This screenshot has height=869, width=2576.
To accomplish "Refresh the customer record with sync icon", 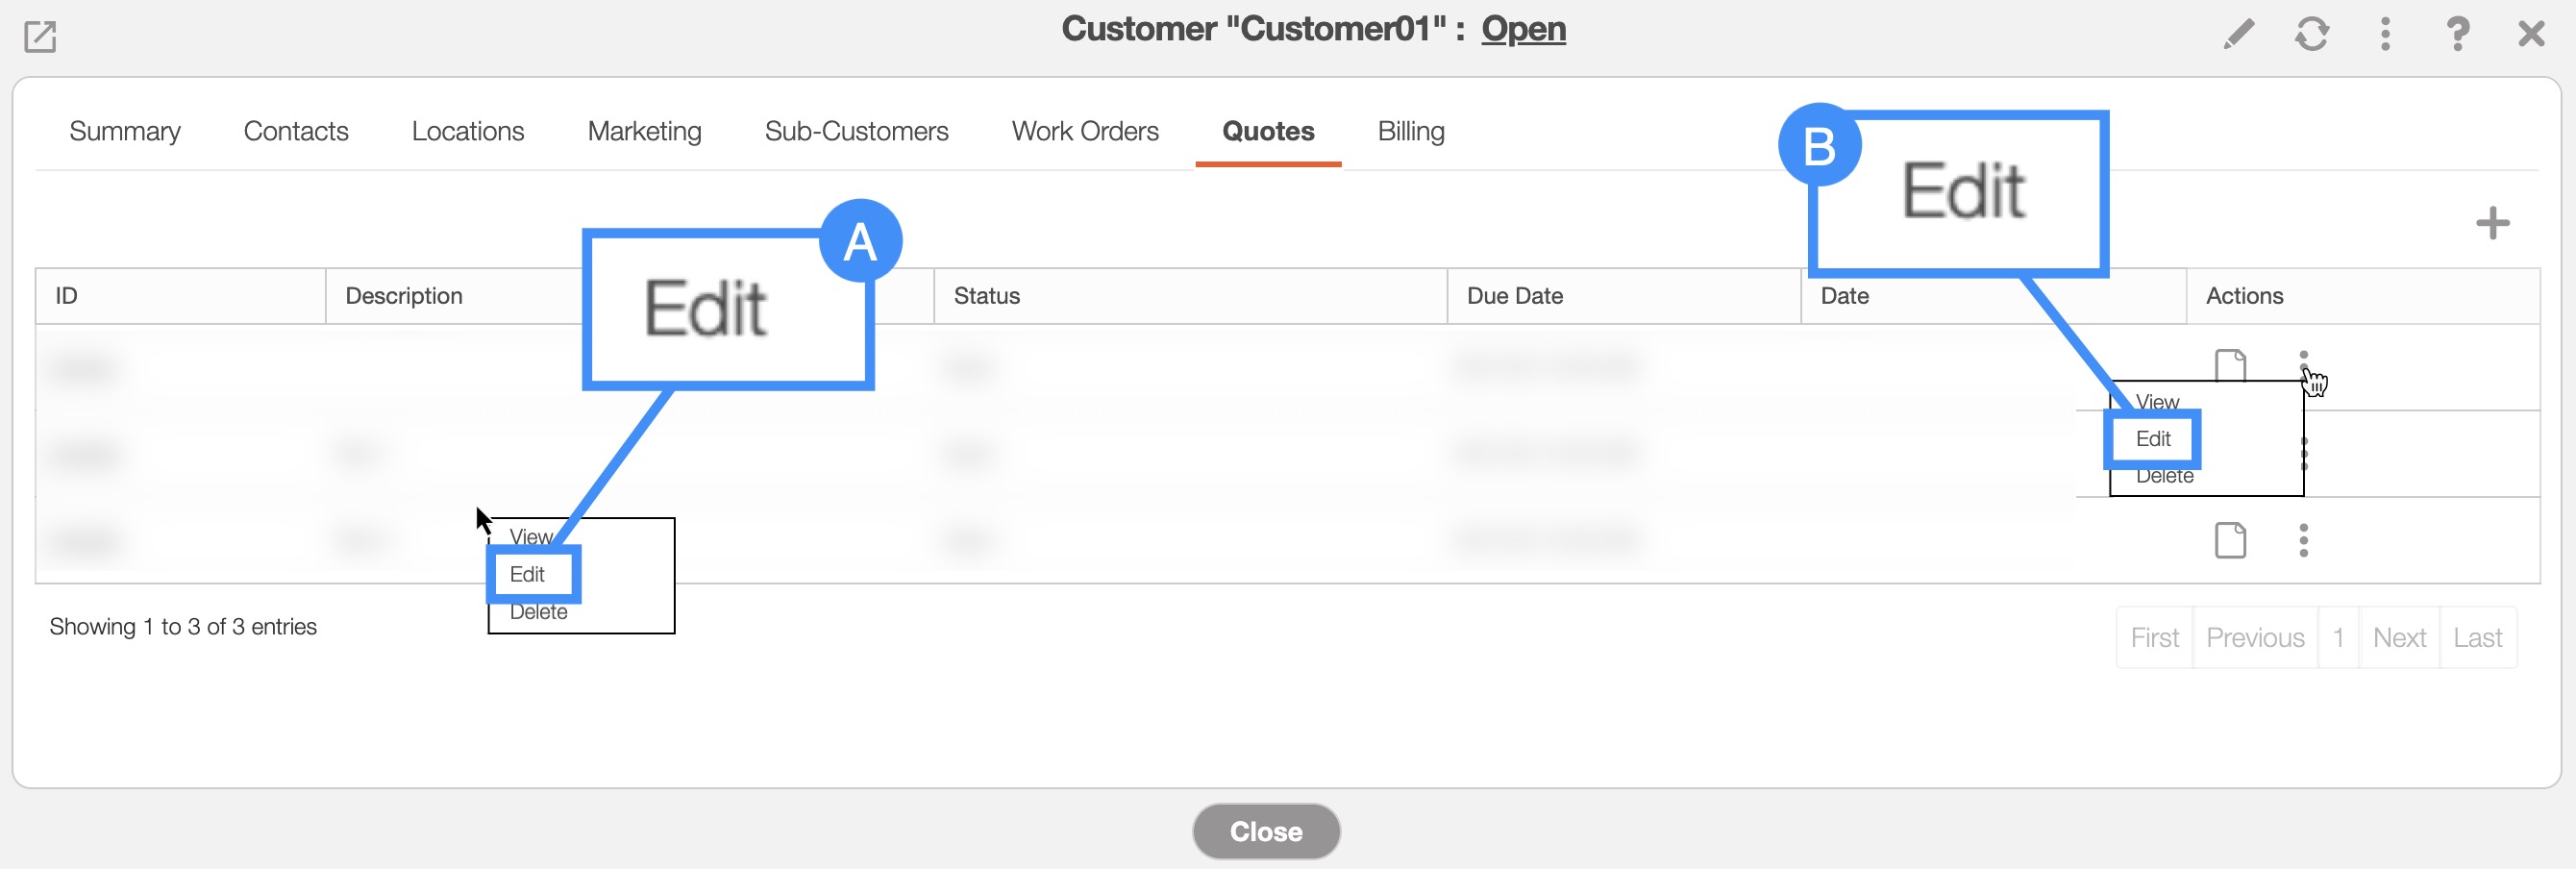I will 2311,35.
